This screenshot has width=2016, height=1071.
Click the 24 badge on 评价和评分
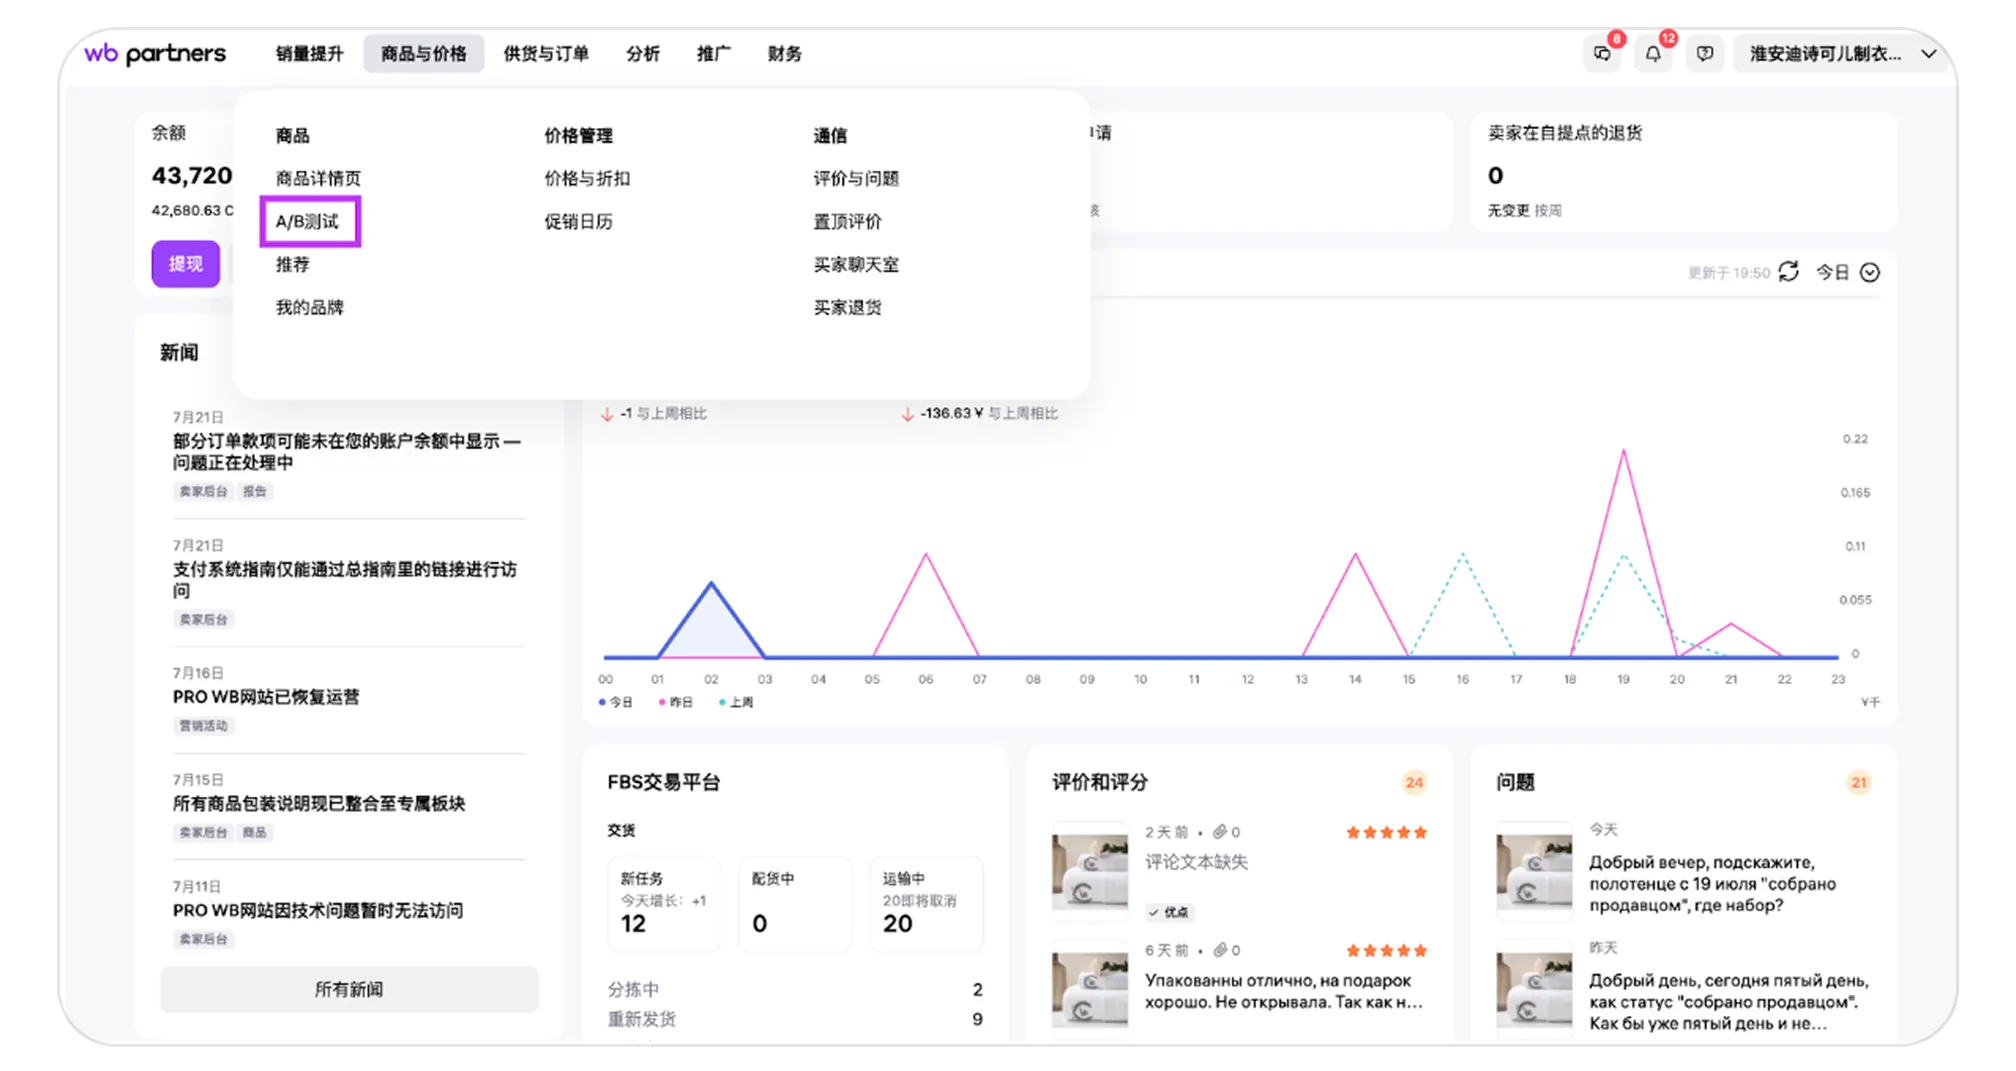(x=1414, y=782)
